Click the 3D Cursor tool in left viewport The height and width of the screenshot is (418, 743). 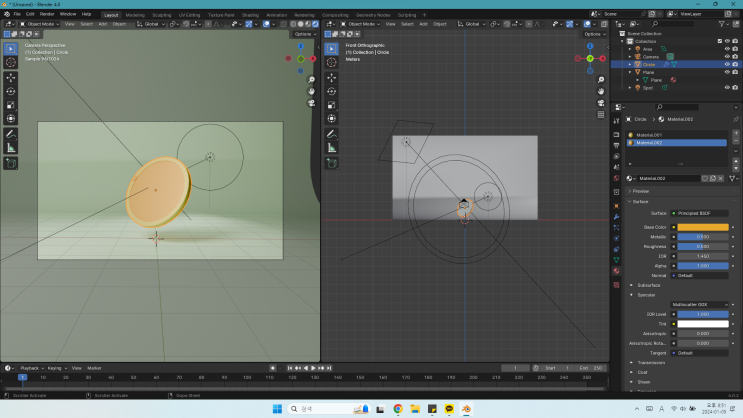(11, 62)
